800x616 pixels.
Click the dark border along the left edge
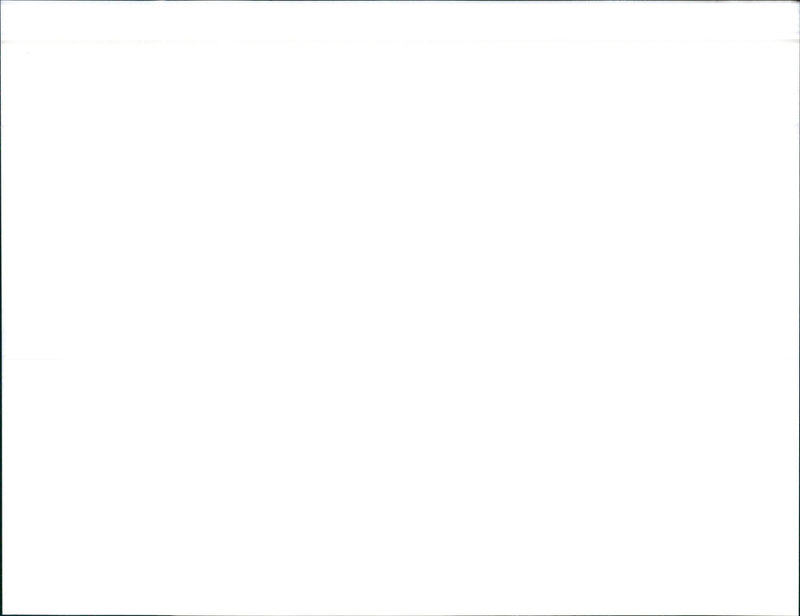[x=1, y=308]
